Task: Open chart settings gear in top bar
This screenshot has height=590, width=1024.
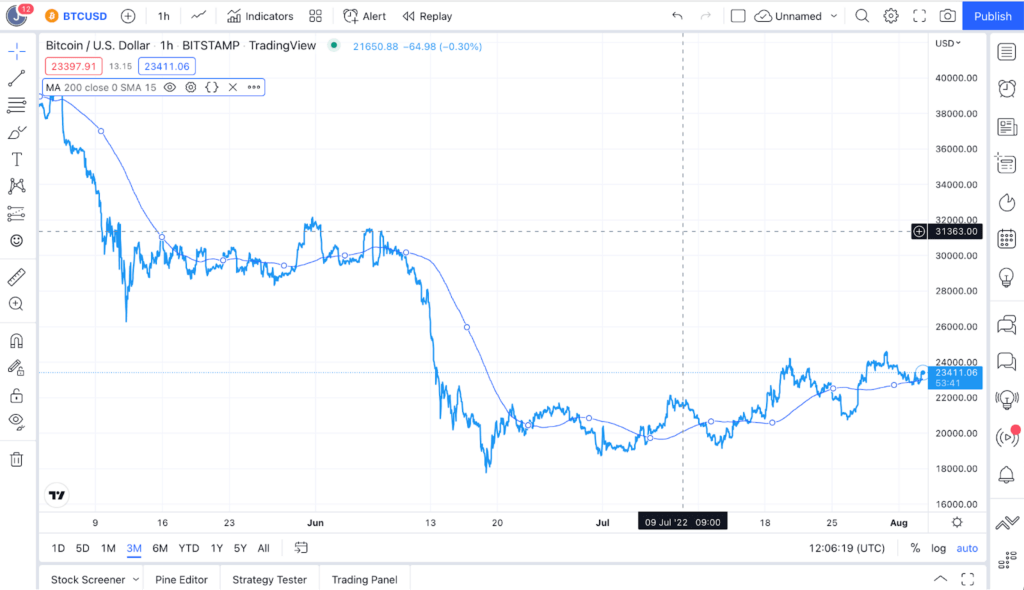Action: pyautogui.click(x=891, y=16)
